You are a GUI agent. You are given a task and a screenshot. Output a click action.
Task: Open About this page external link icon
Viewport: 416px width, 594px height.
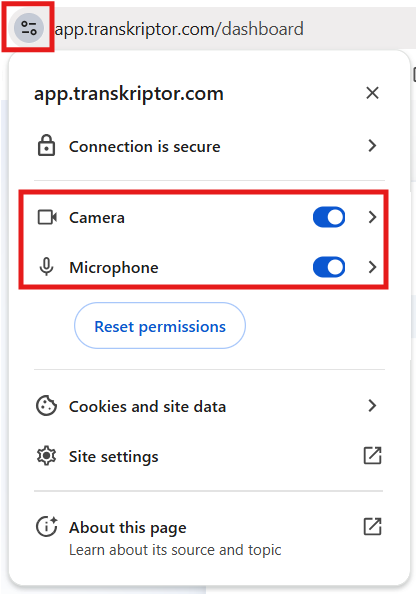point(372,527)
